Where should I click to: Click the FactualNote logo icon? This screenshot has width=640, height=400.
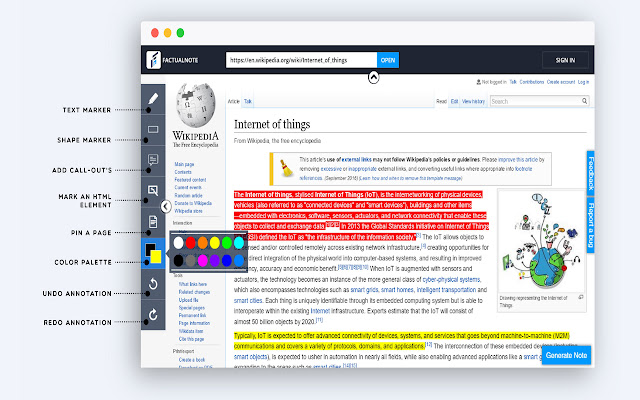tap(153, 60)
